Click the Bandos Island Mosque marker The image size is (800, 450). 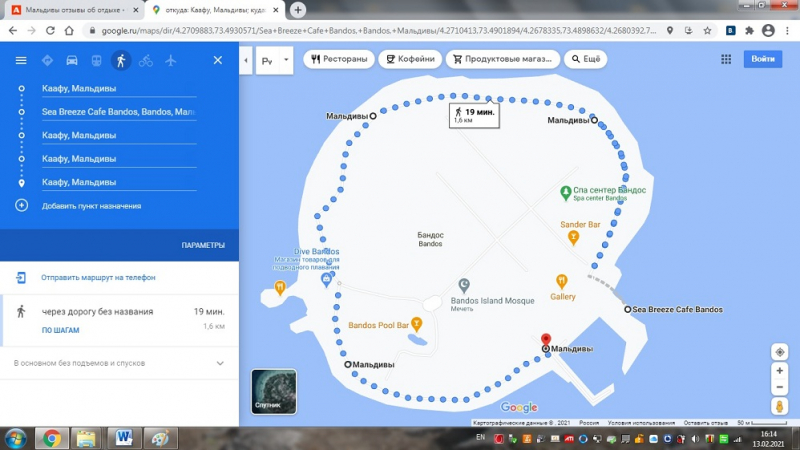click(464, 285)
